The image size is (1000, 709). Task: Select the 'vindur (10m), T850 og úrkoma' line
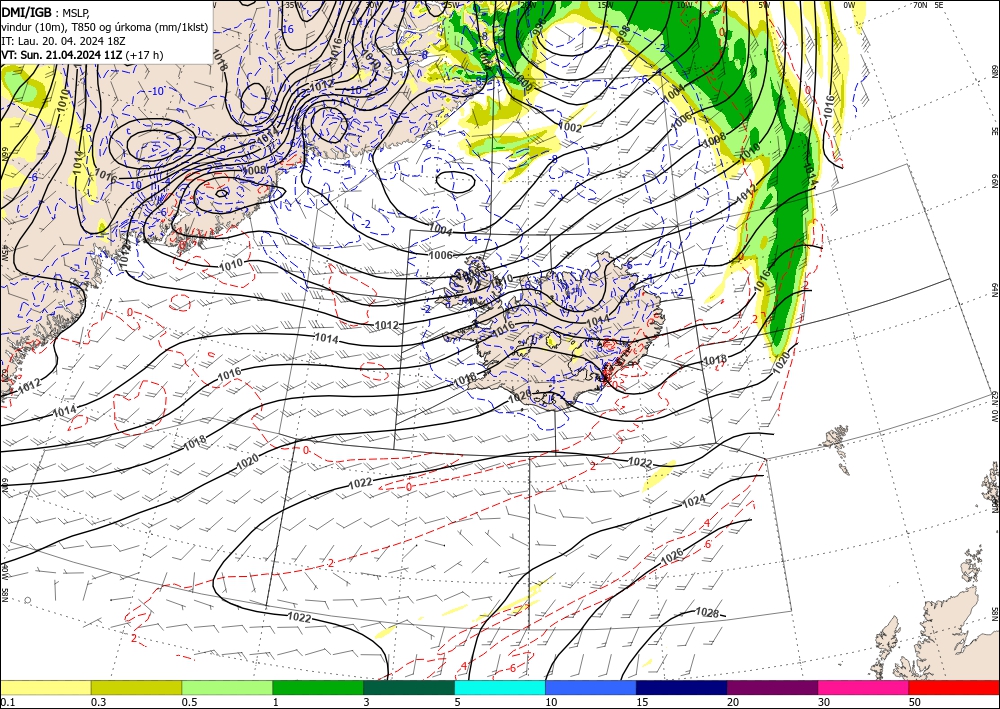105,26
